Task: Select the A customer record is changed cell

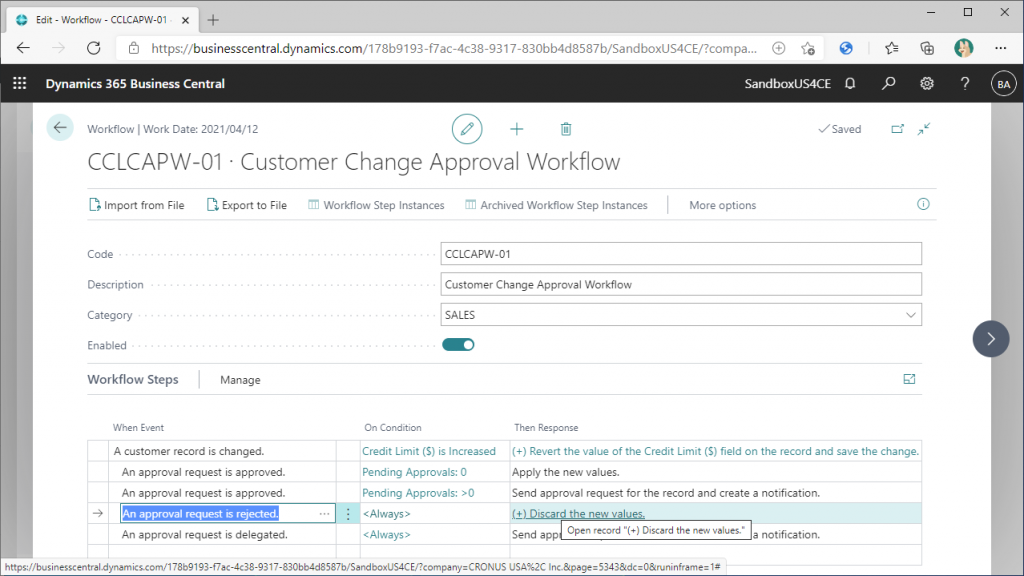Action: [222, 451]
